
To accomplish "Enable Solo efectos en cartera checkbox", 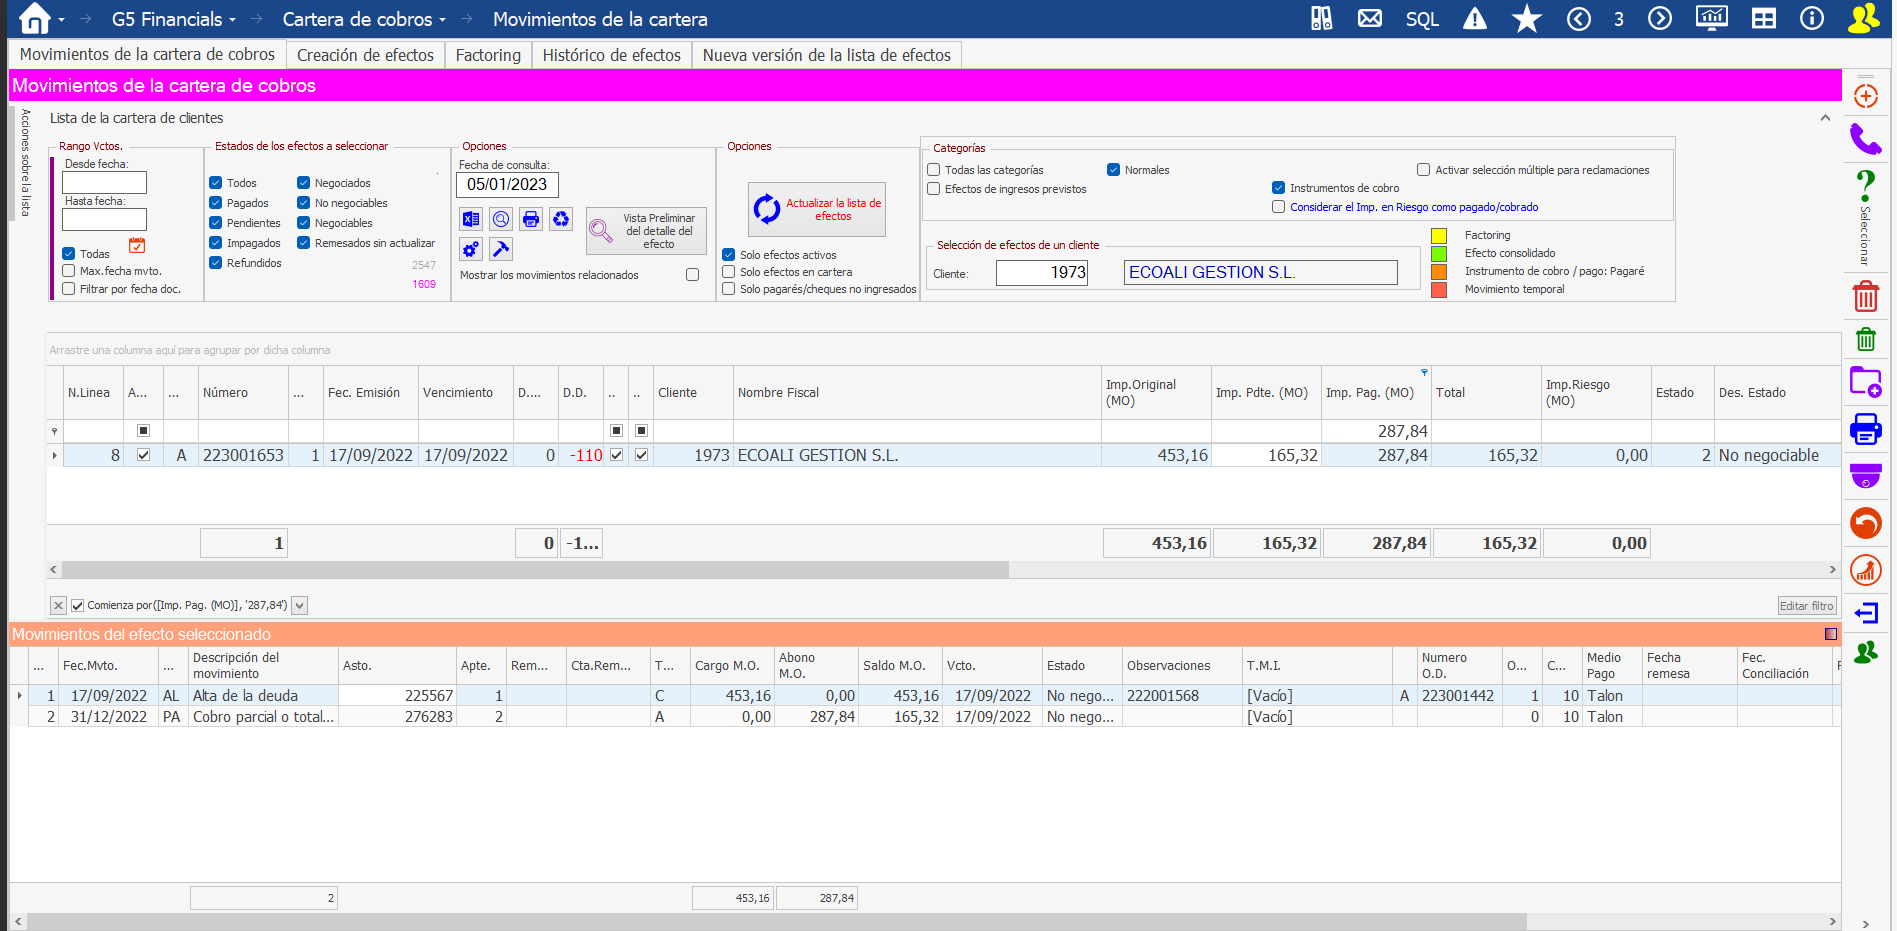I will (729, 272).
